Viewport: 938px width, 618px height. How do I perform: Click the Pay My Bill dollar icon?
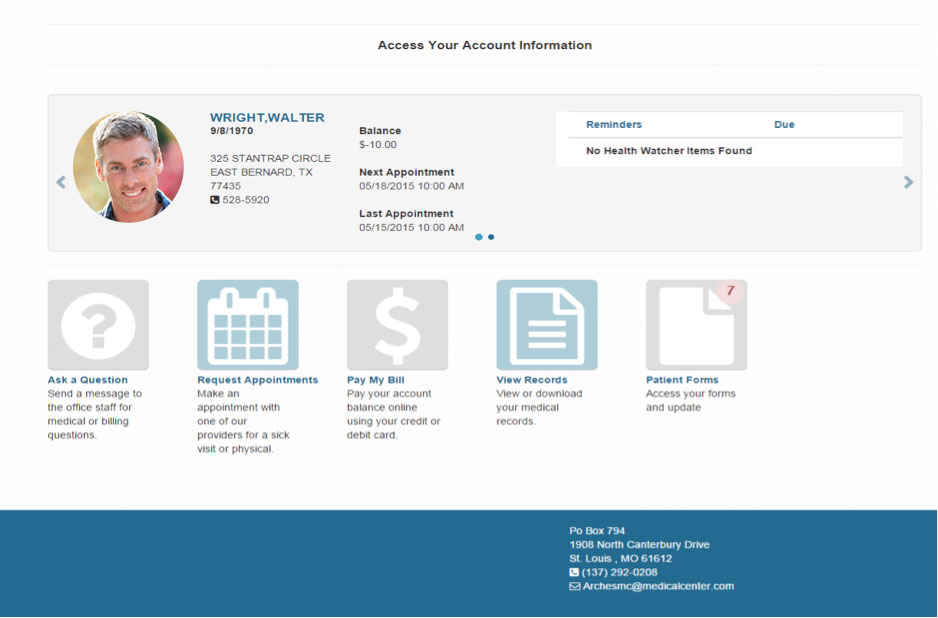click(x=397, y=325)
